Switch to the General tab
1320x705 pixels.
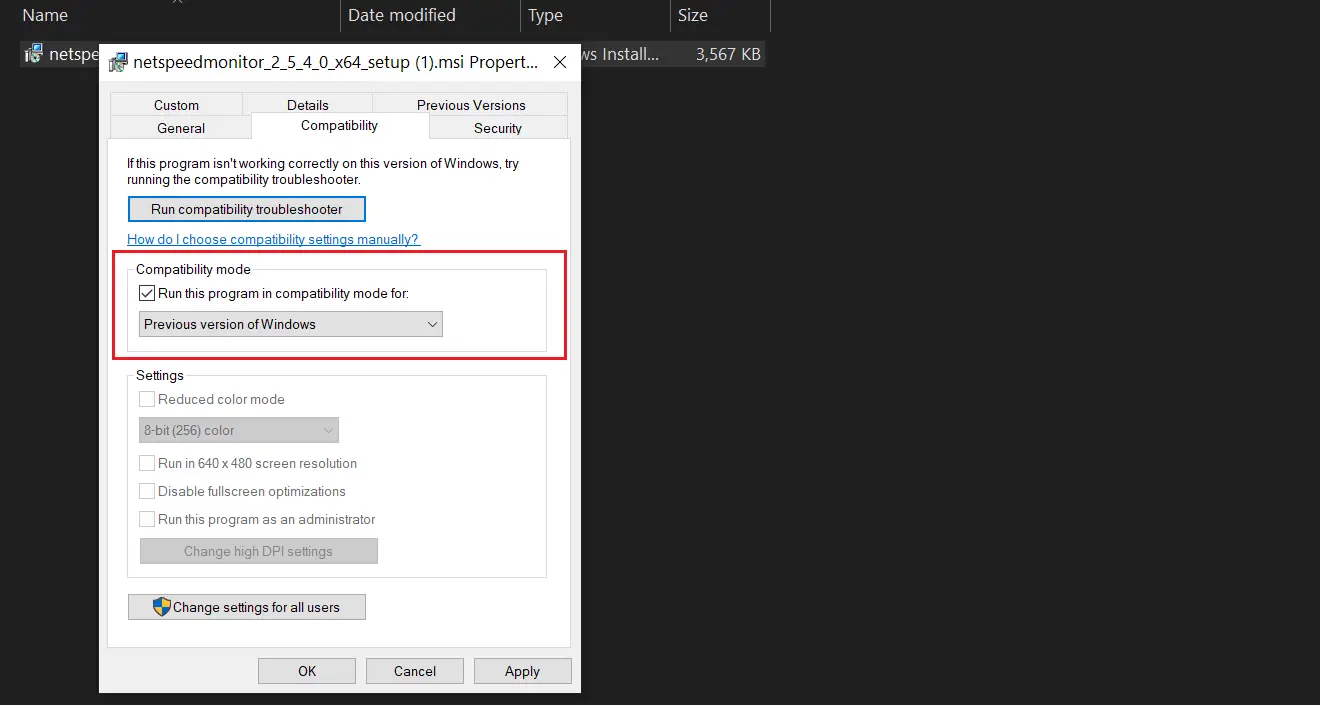click(x=181, y=128)
